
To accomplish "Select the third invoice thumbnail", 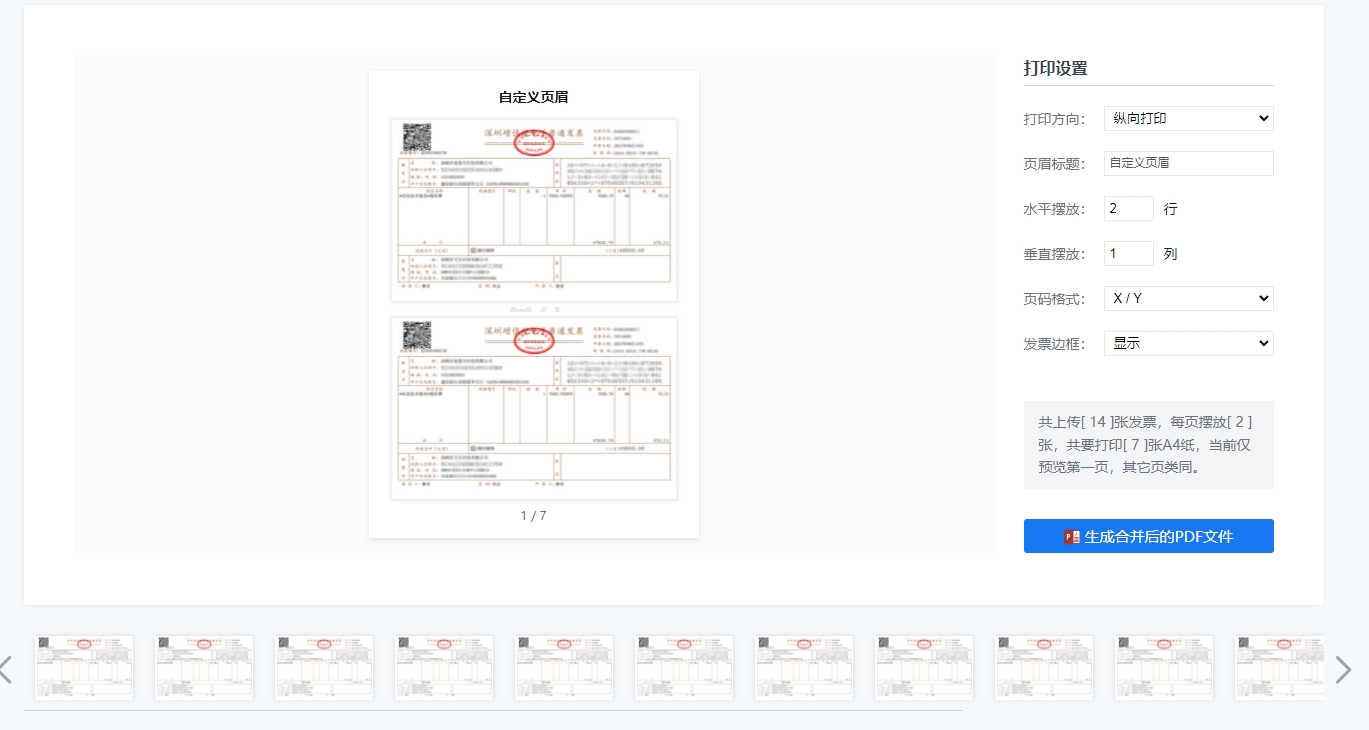I will tap(324, 667).
